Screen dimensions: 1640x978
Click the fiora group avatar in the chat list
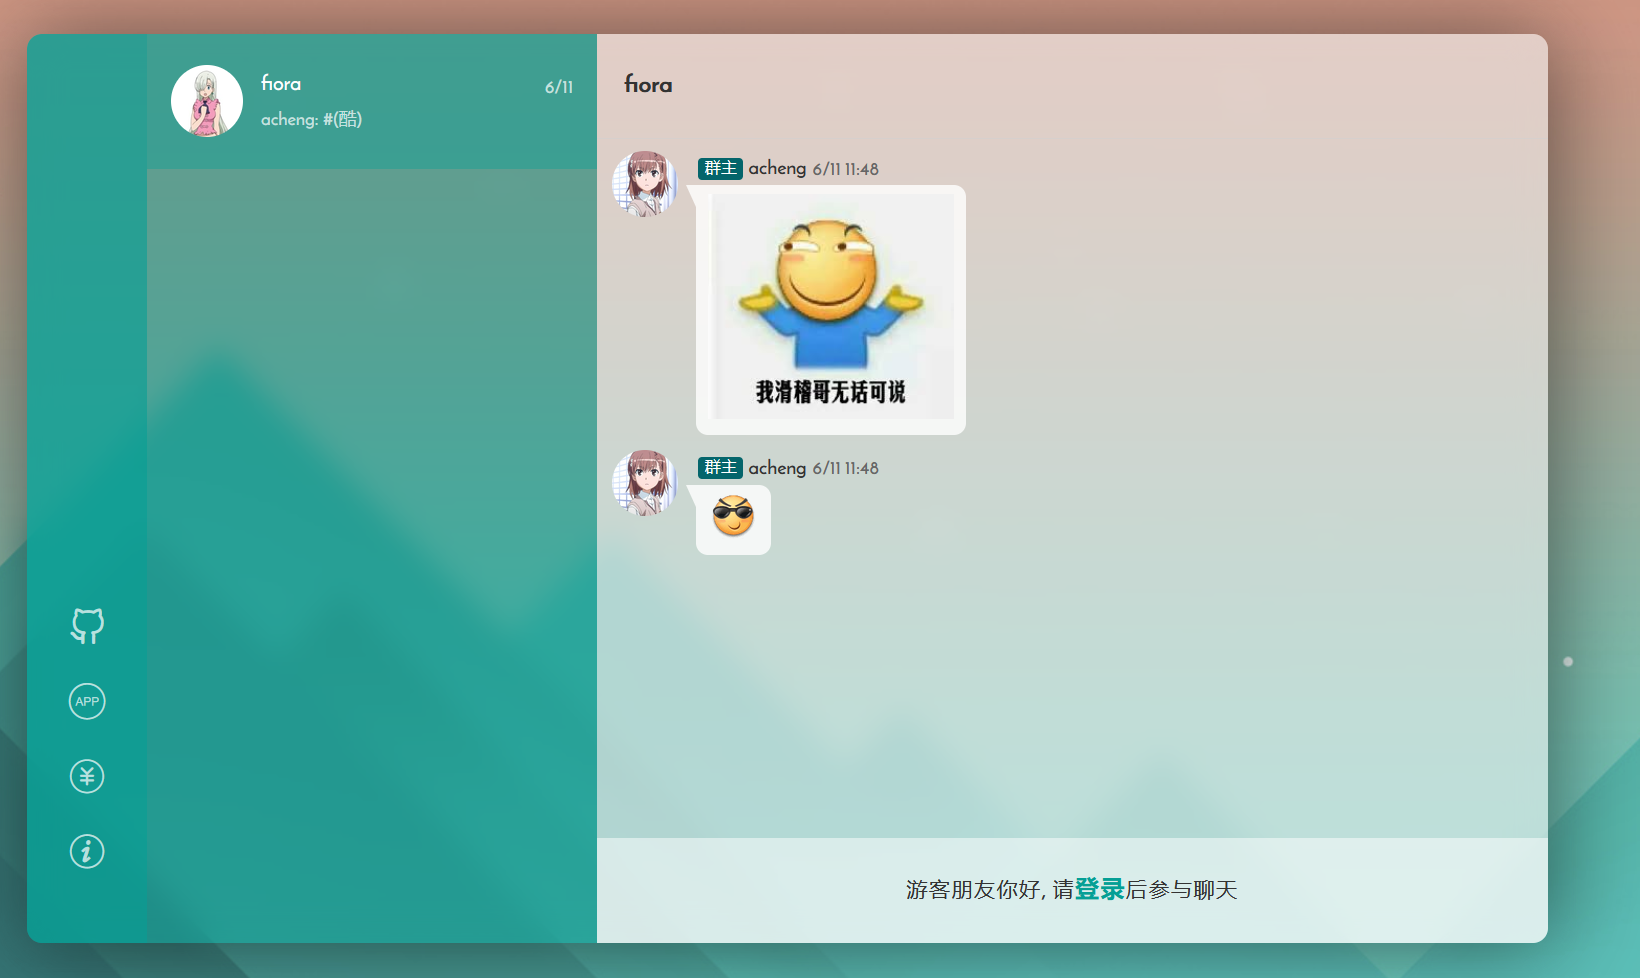[x=207, y=101]
